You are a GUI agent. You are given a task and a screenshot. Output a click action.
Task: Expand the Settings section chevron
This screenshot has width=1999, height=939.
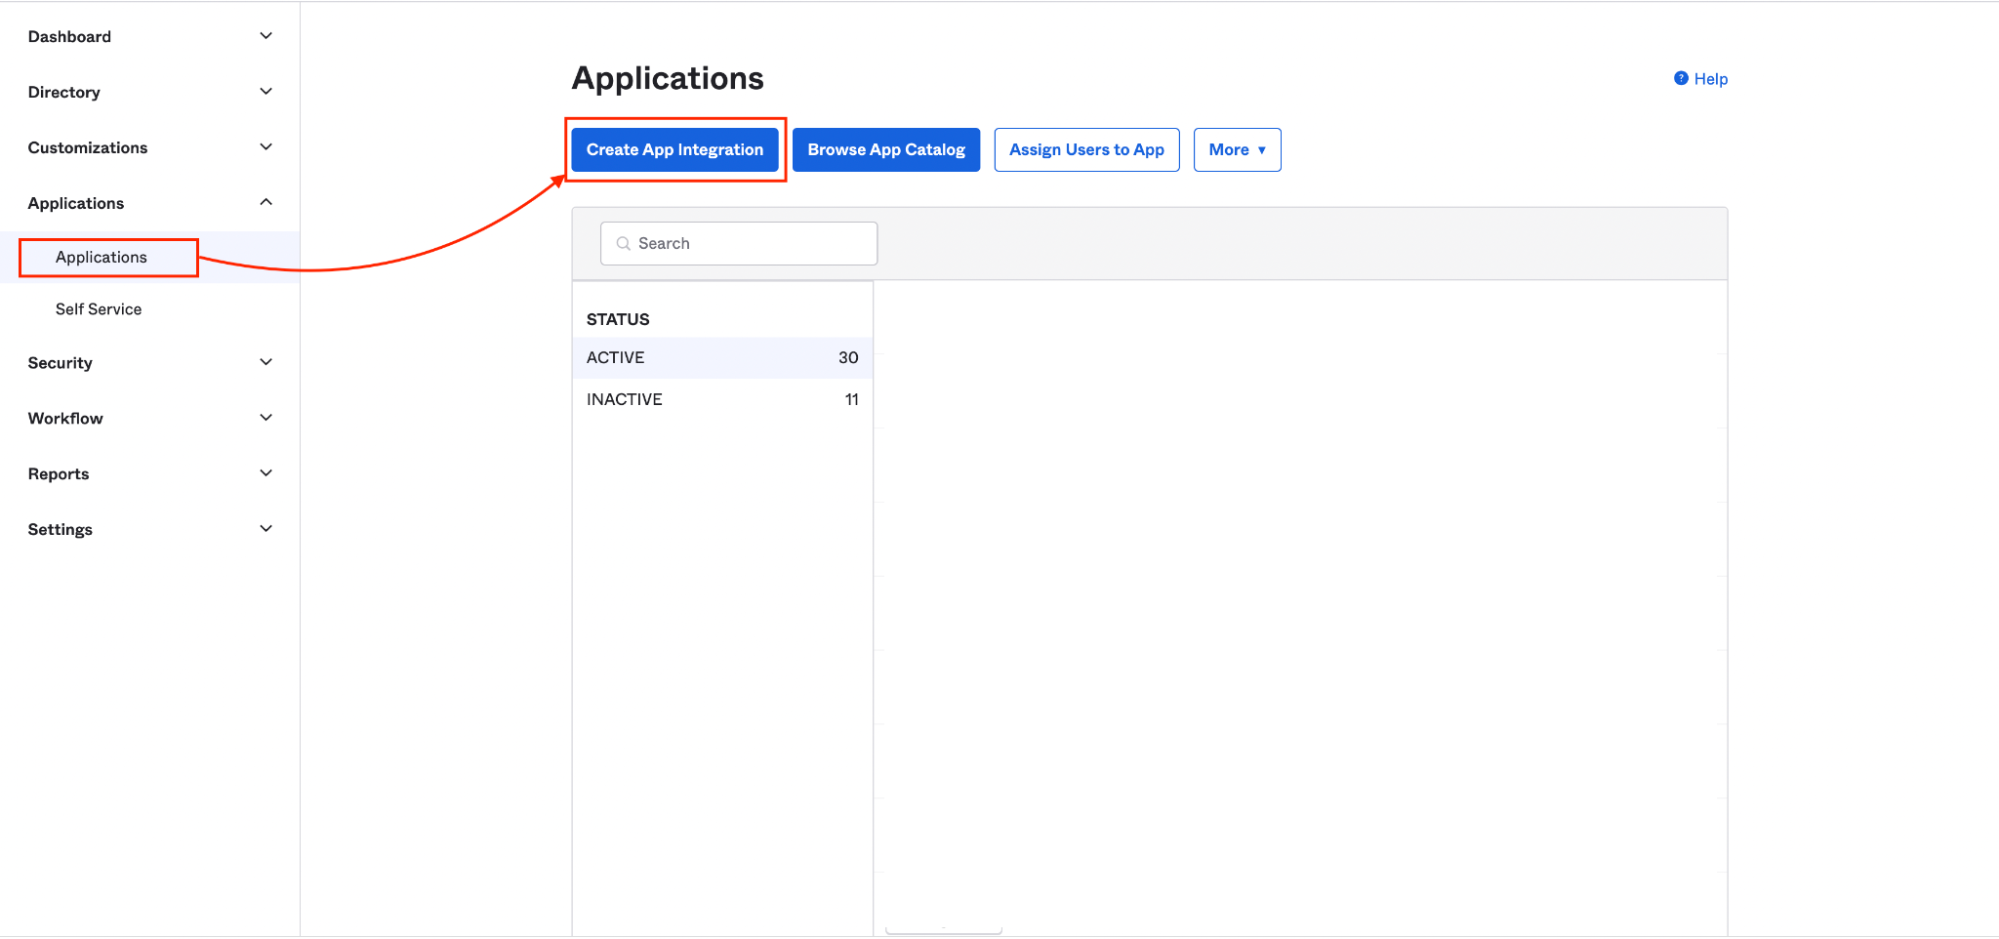pos(266,529)
